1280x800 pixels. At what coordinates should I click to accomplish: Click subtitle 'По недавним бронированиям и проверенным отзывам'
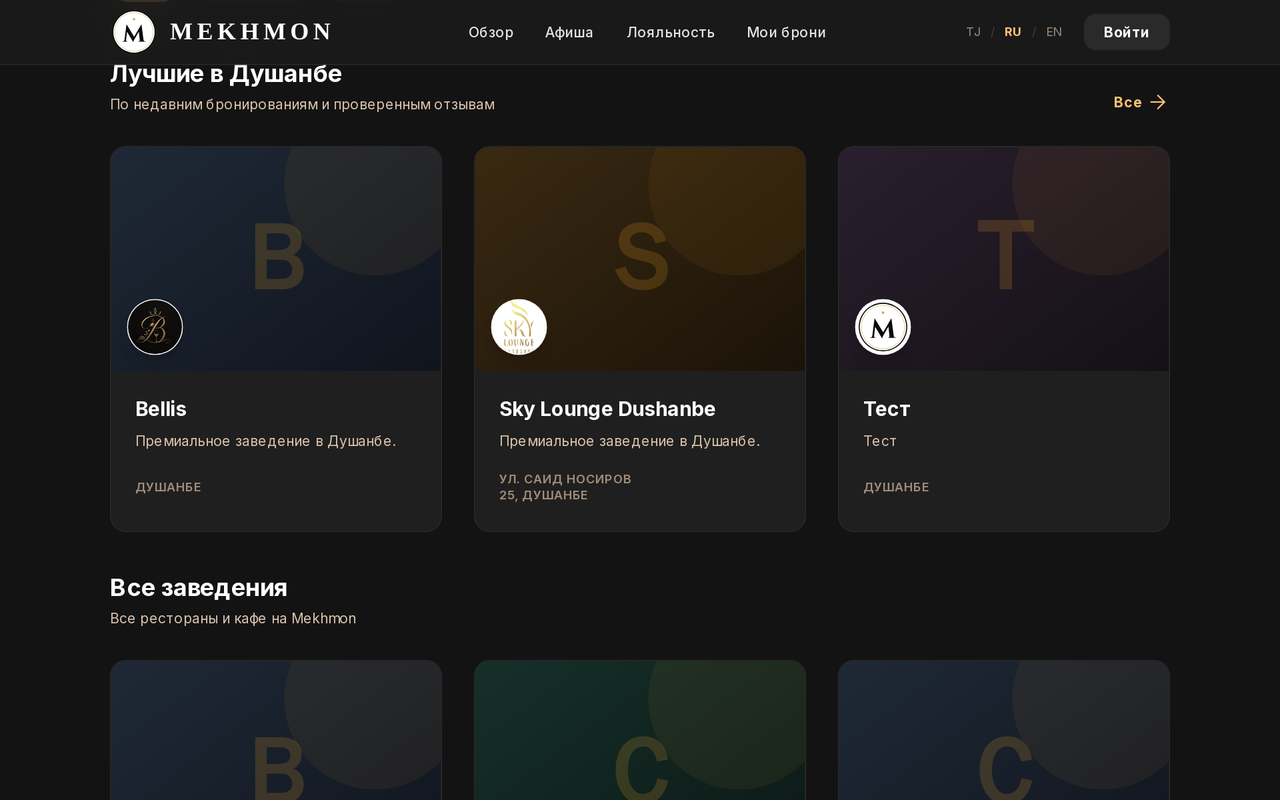point(302,104)
